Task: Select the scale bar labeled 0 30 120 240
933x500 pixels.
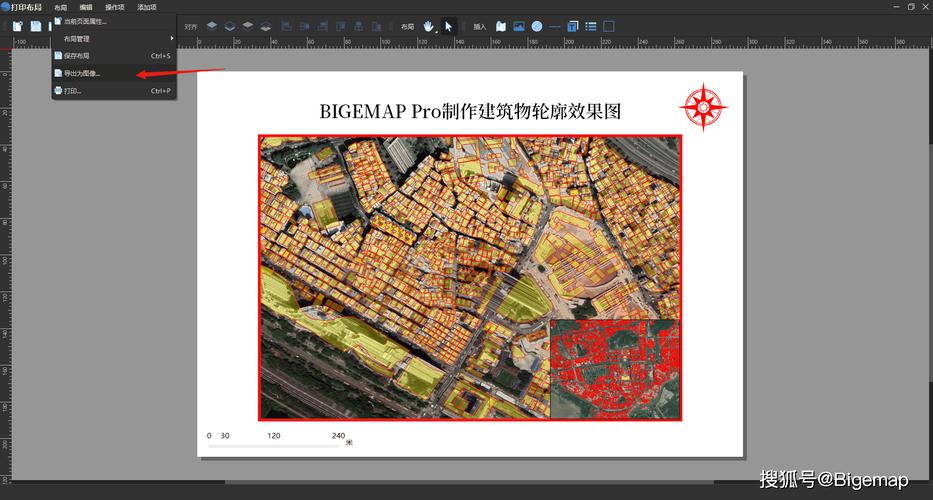Action: 280,440
